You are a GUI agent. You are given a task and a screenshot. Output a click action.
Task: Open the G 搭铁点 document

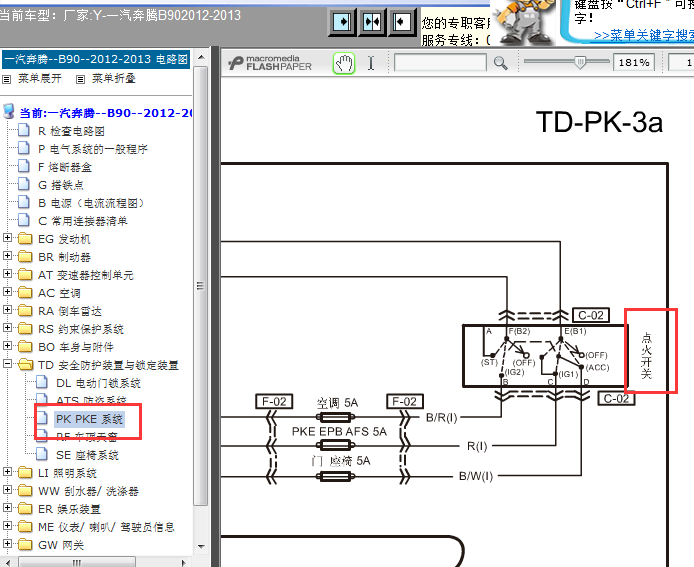[x=61, y=185]
